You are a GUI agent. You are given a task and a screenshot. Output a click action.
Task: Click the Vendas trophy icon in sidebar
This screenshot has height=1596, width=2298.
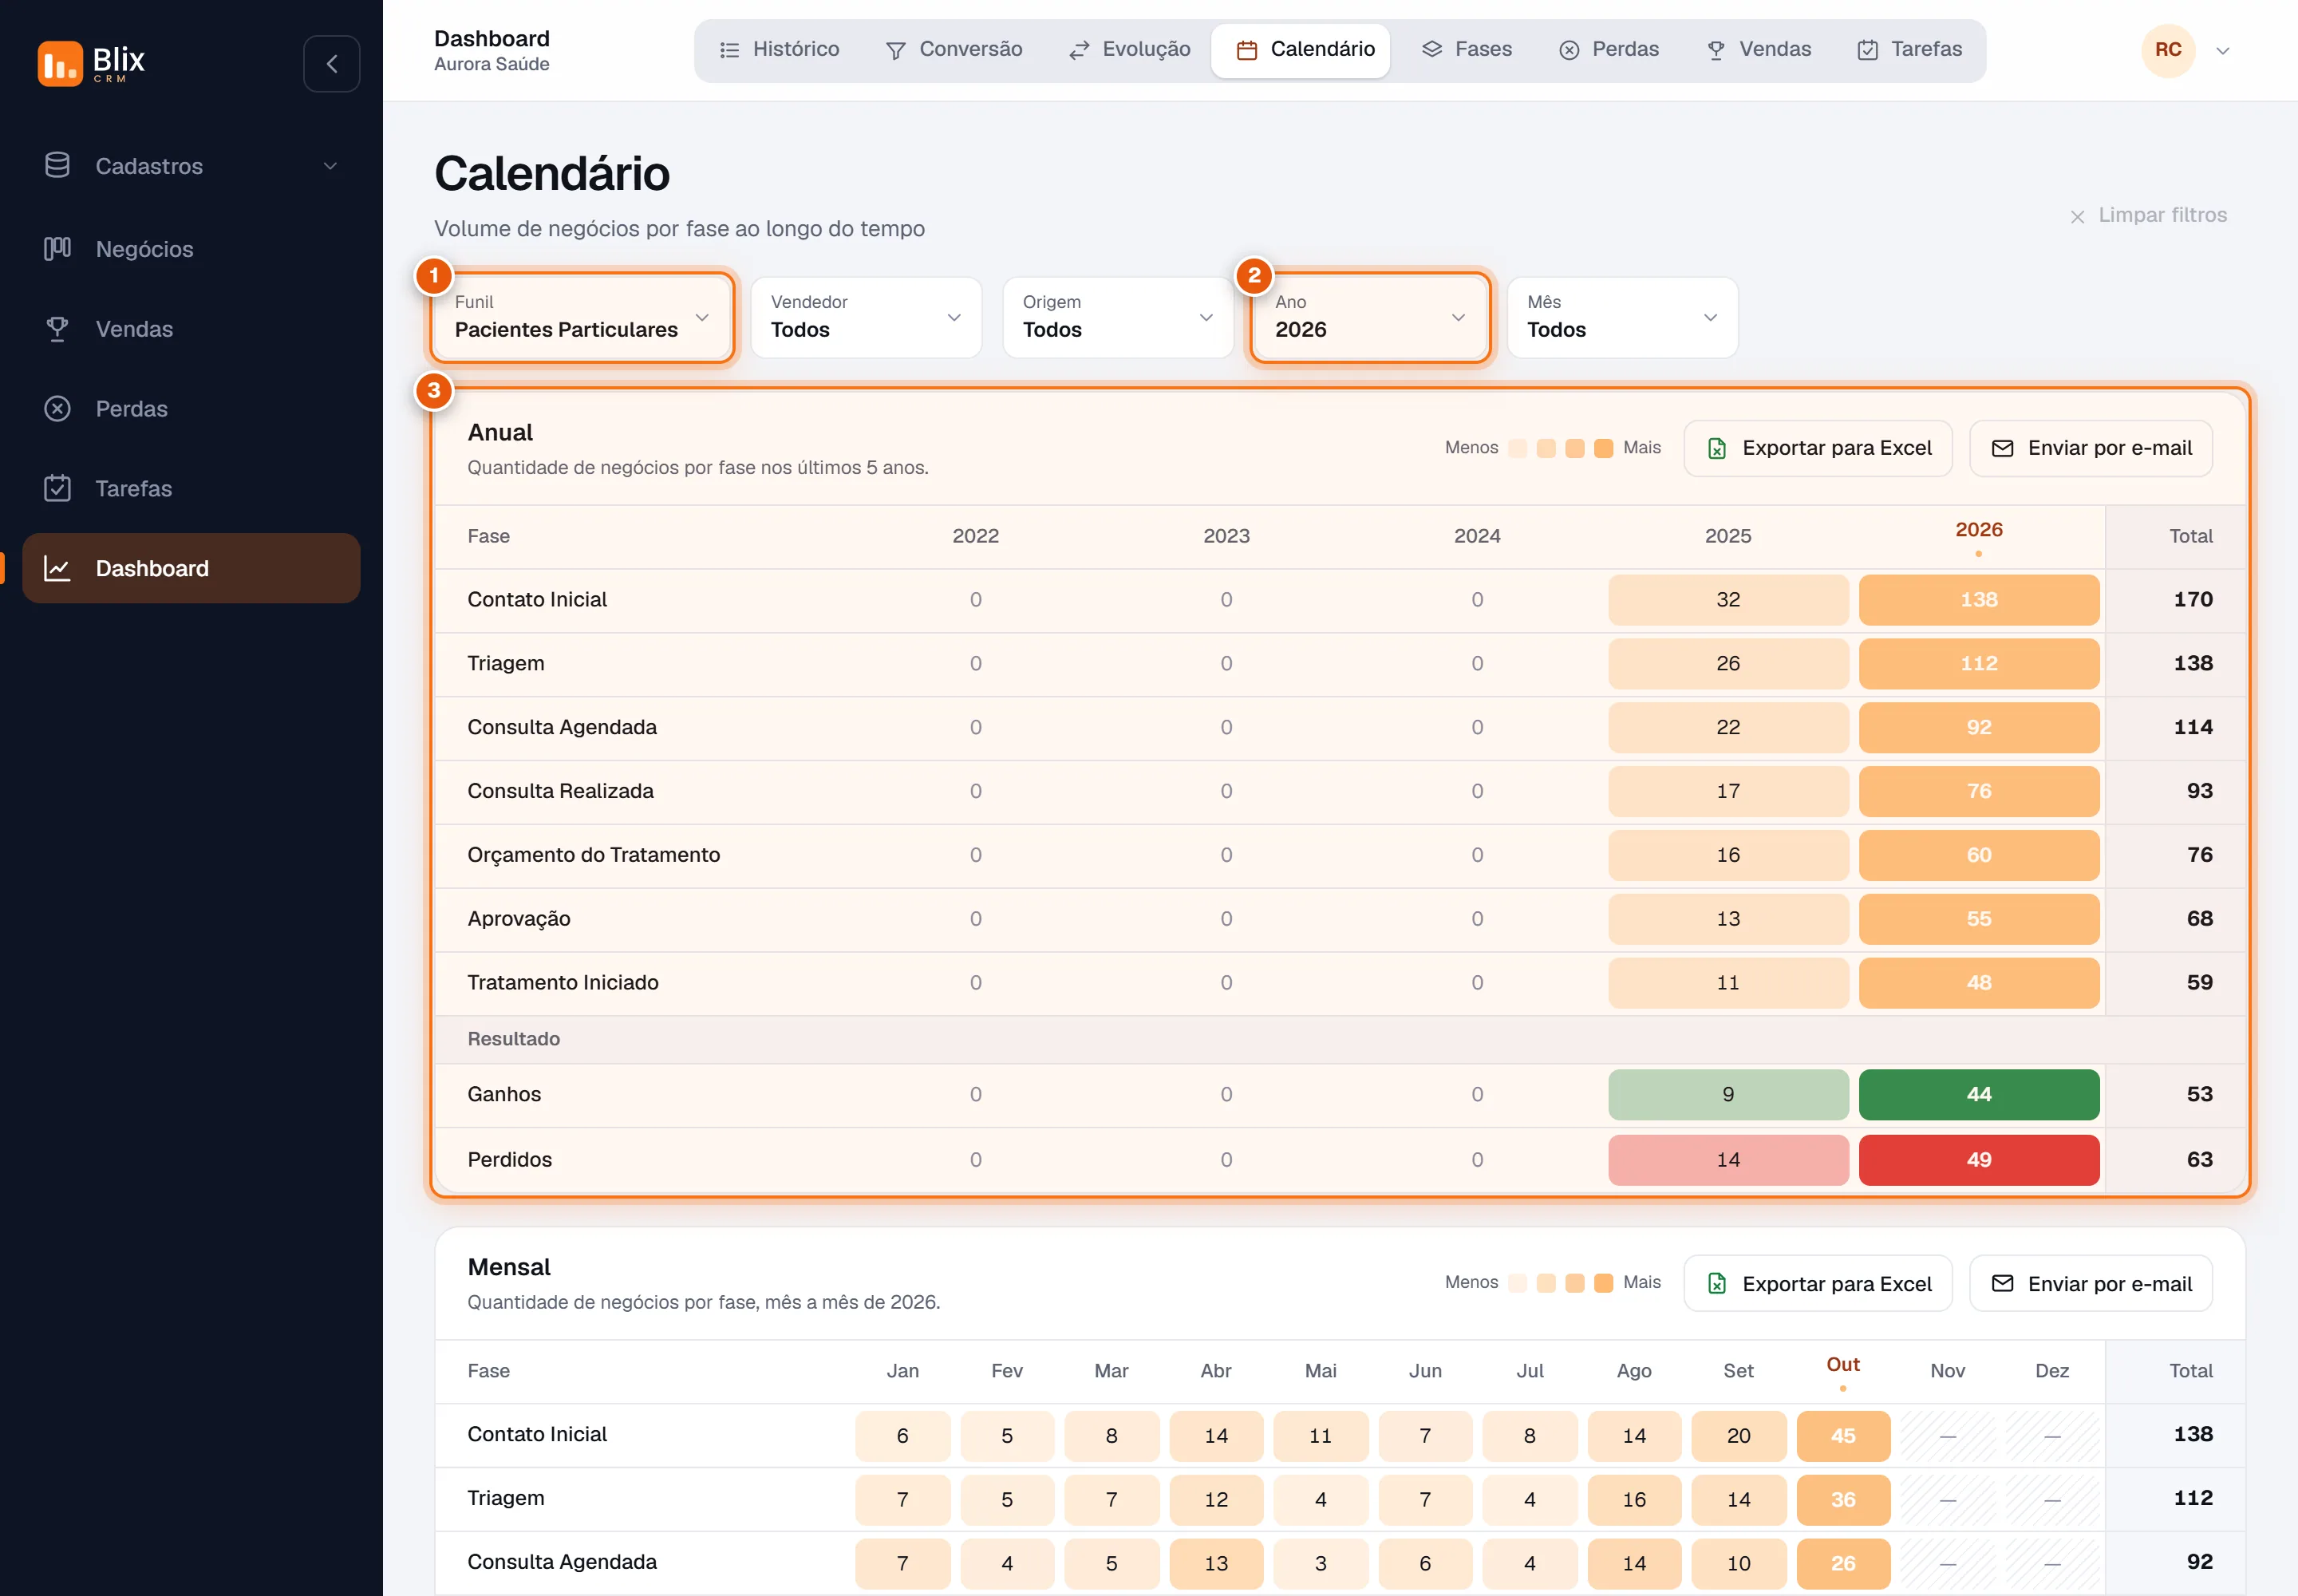click(57, 328)
